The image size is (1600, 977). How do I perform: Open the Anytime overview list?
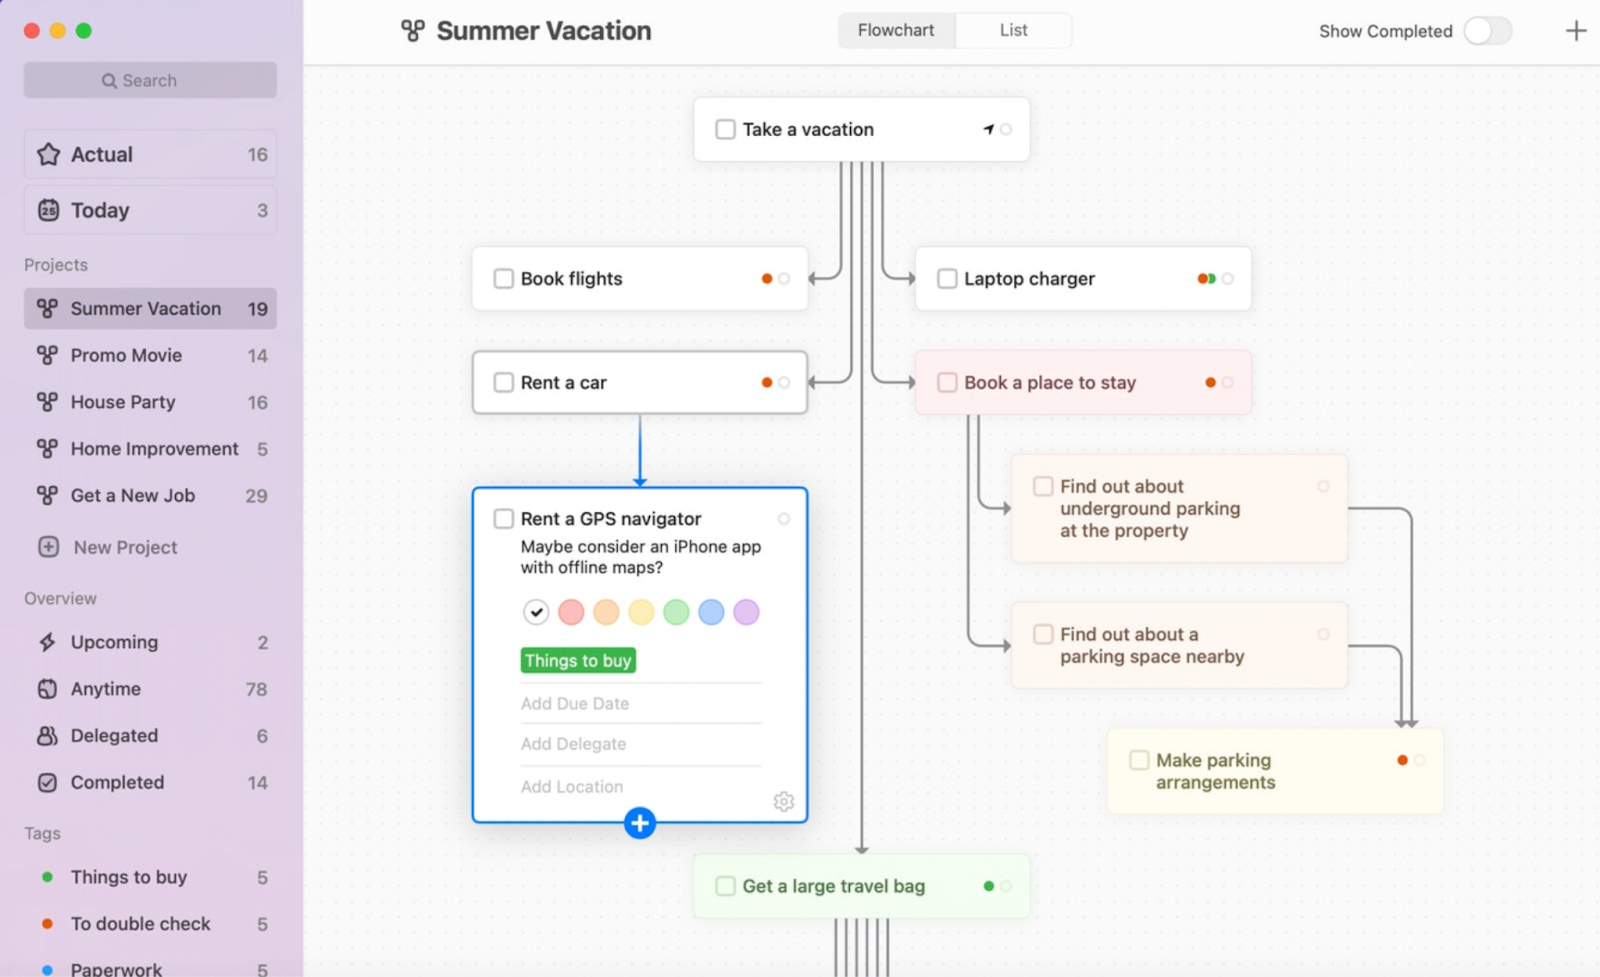150,689
